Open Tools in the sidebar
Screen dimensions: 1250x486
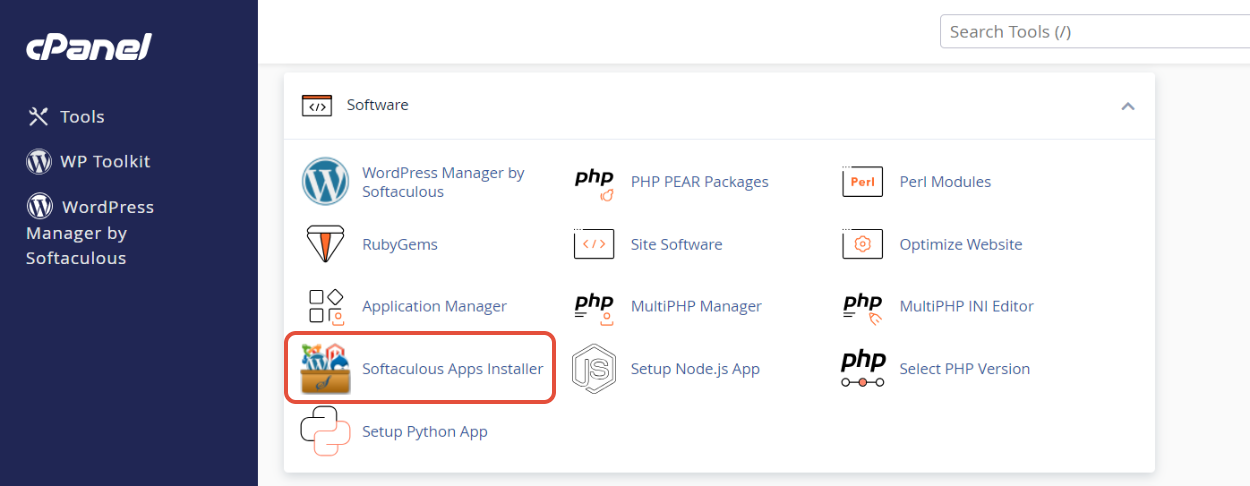pyautogui.click(x=82, y=117)
